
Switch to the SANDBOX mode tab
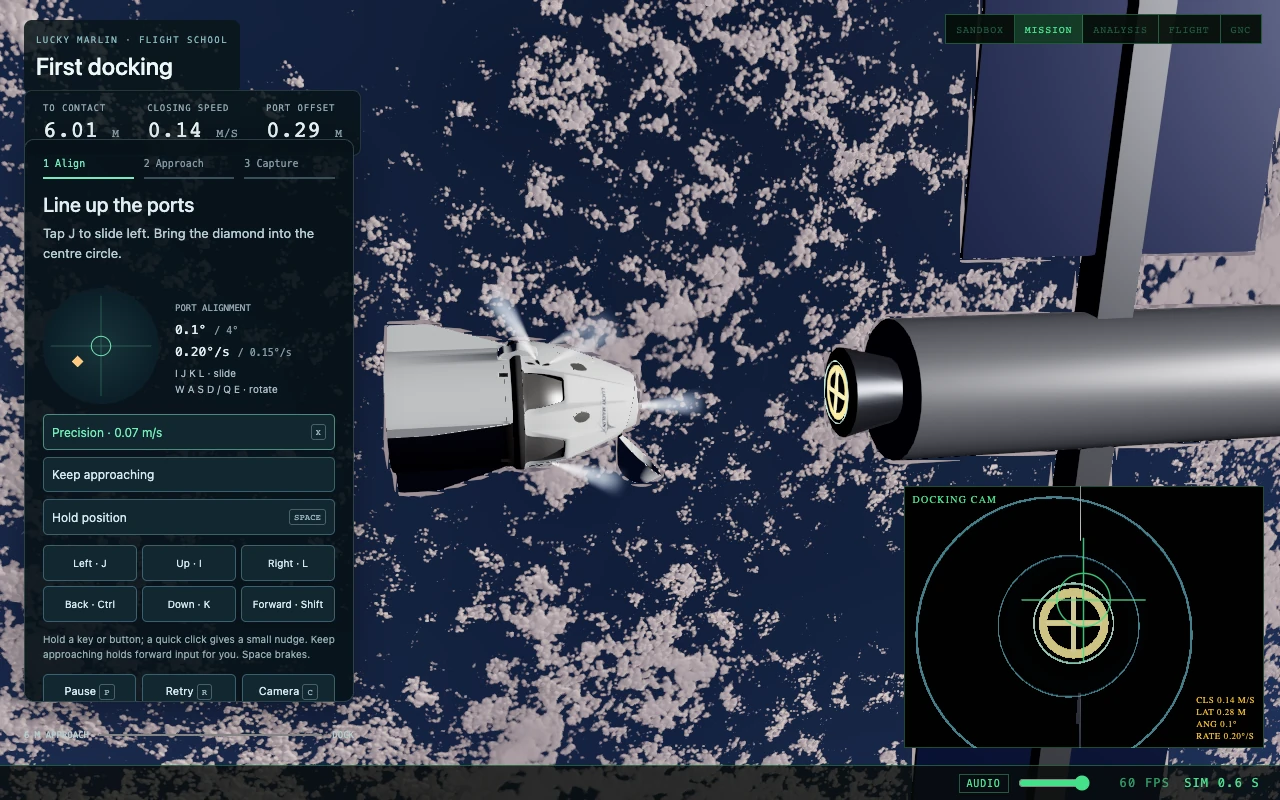pyautogui.click(x=979, y=30)
